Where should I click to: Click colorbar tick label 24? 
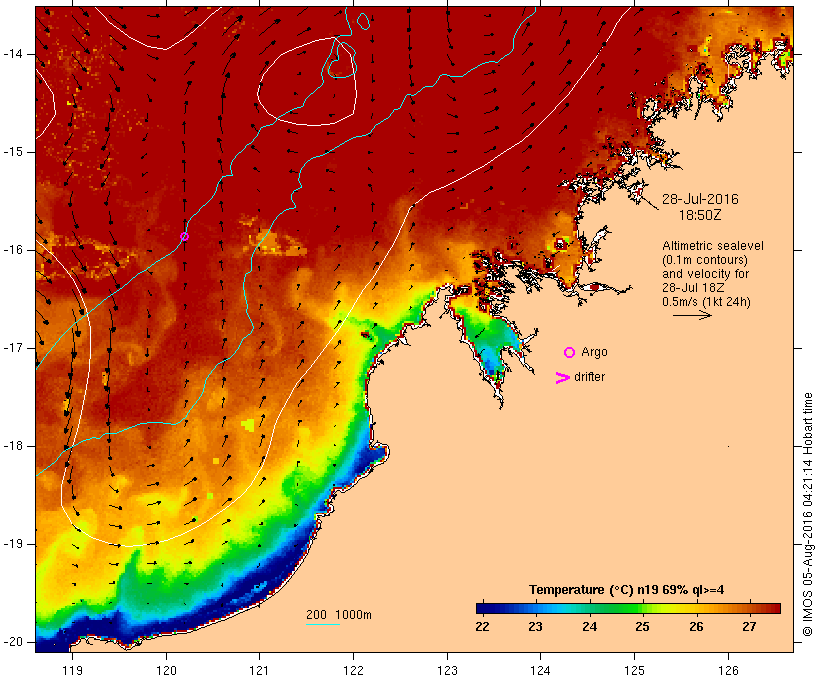(589, 627)
